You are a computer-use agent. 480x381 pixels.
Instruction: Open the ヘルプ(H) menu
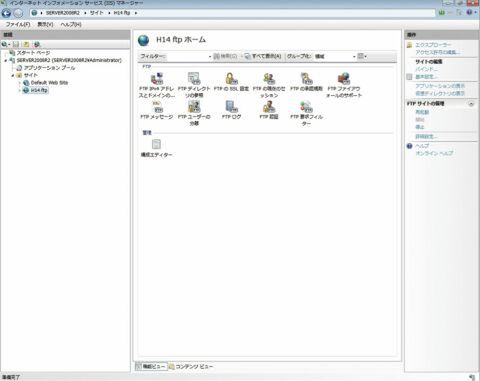click(71, 24)
